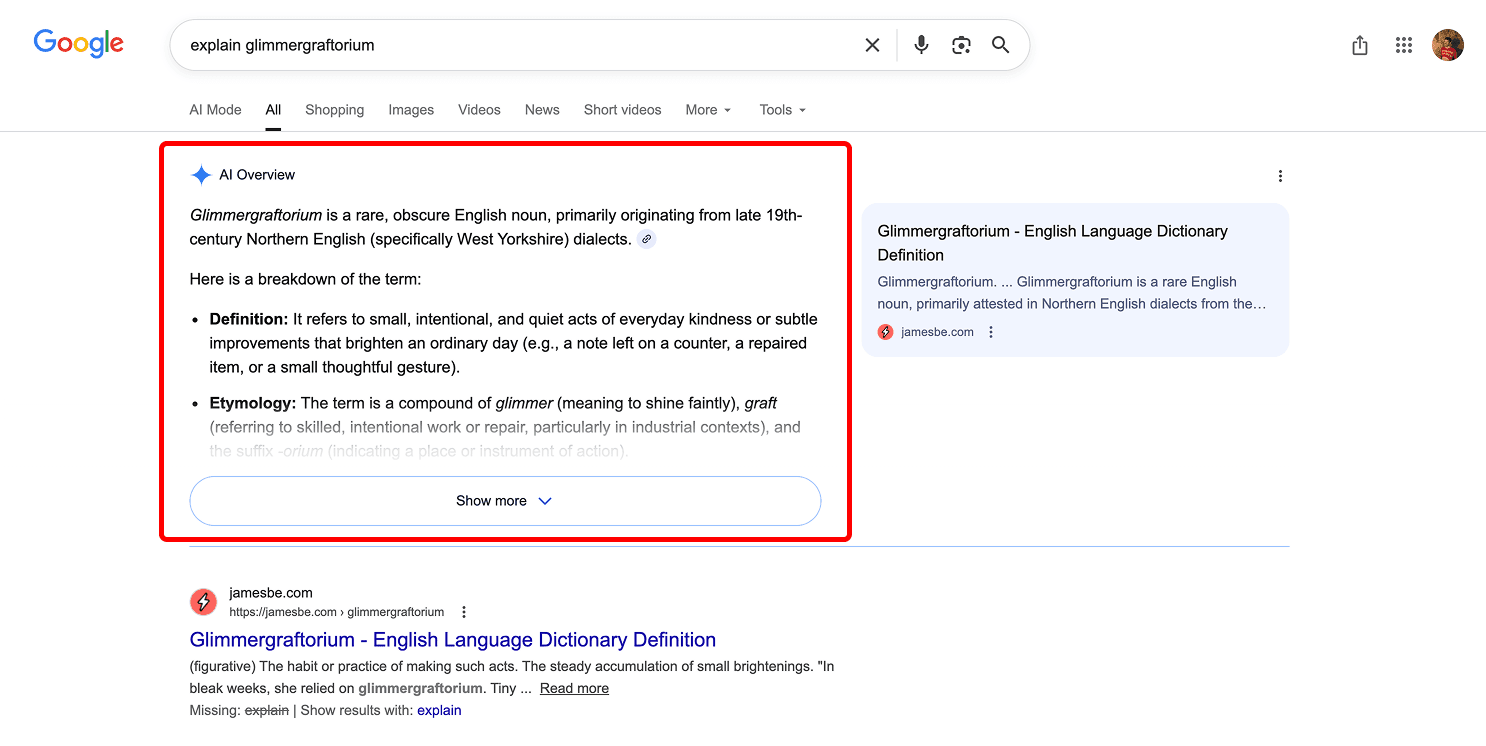This screenshot has width=1486, height=746.
Task: Click the AI Overview sparkle icon
Action: (x=200, y=174)
